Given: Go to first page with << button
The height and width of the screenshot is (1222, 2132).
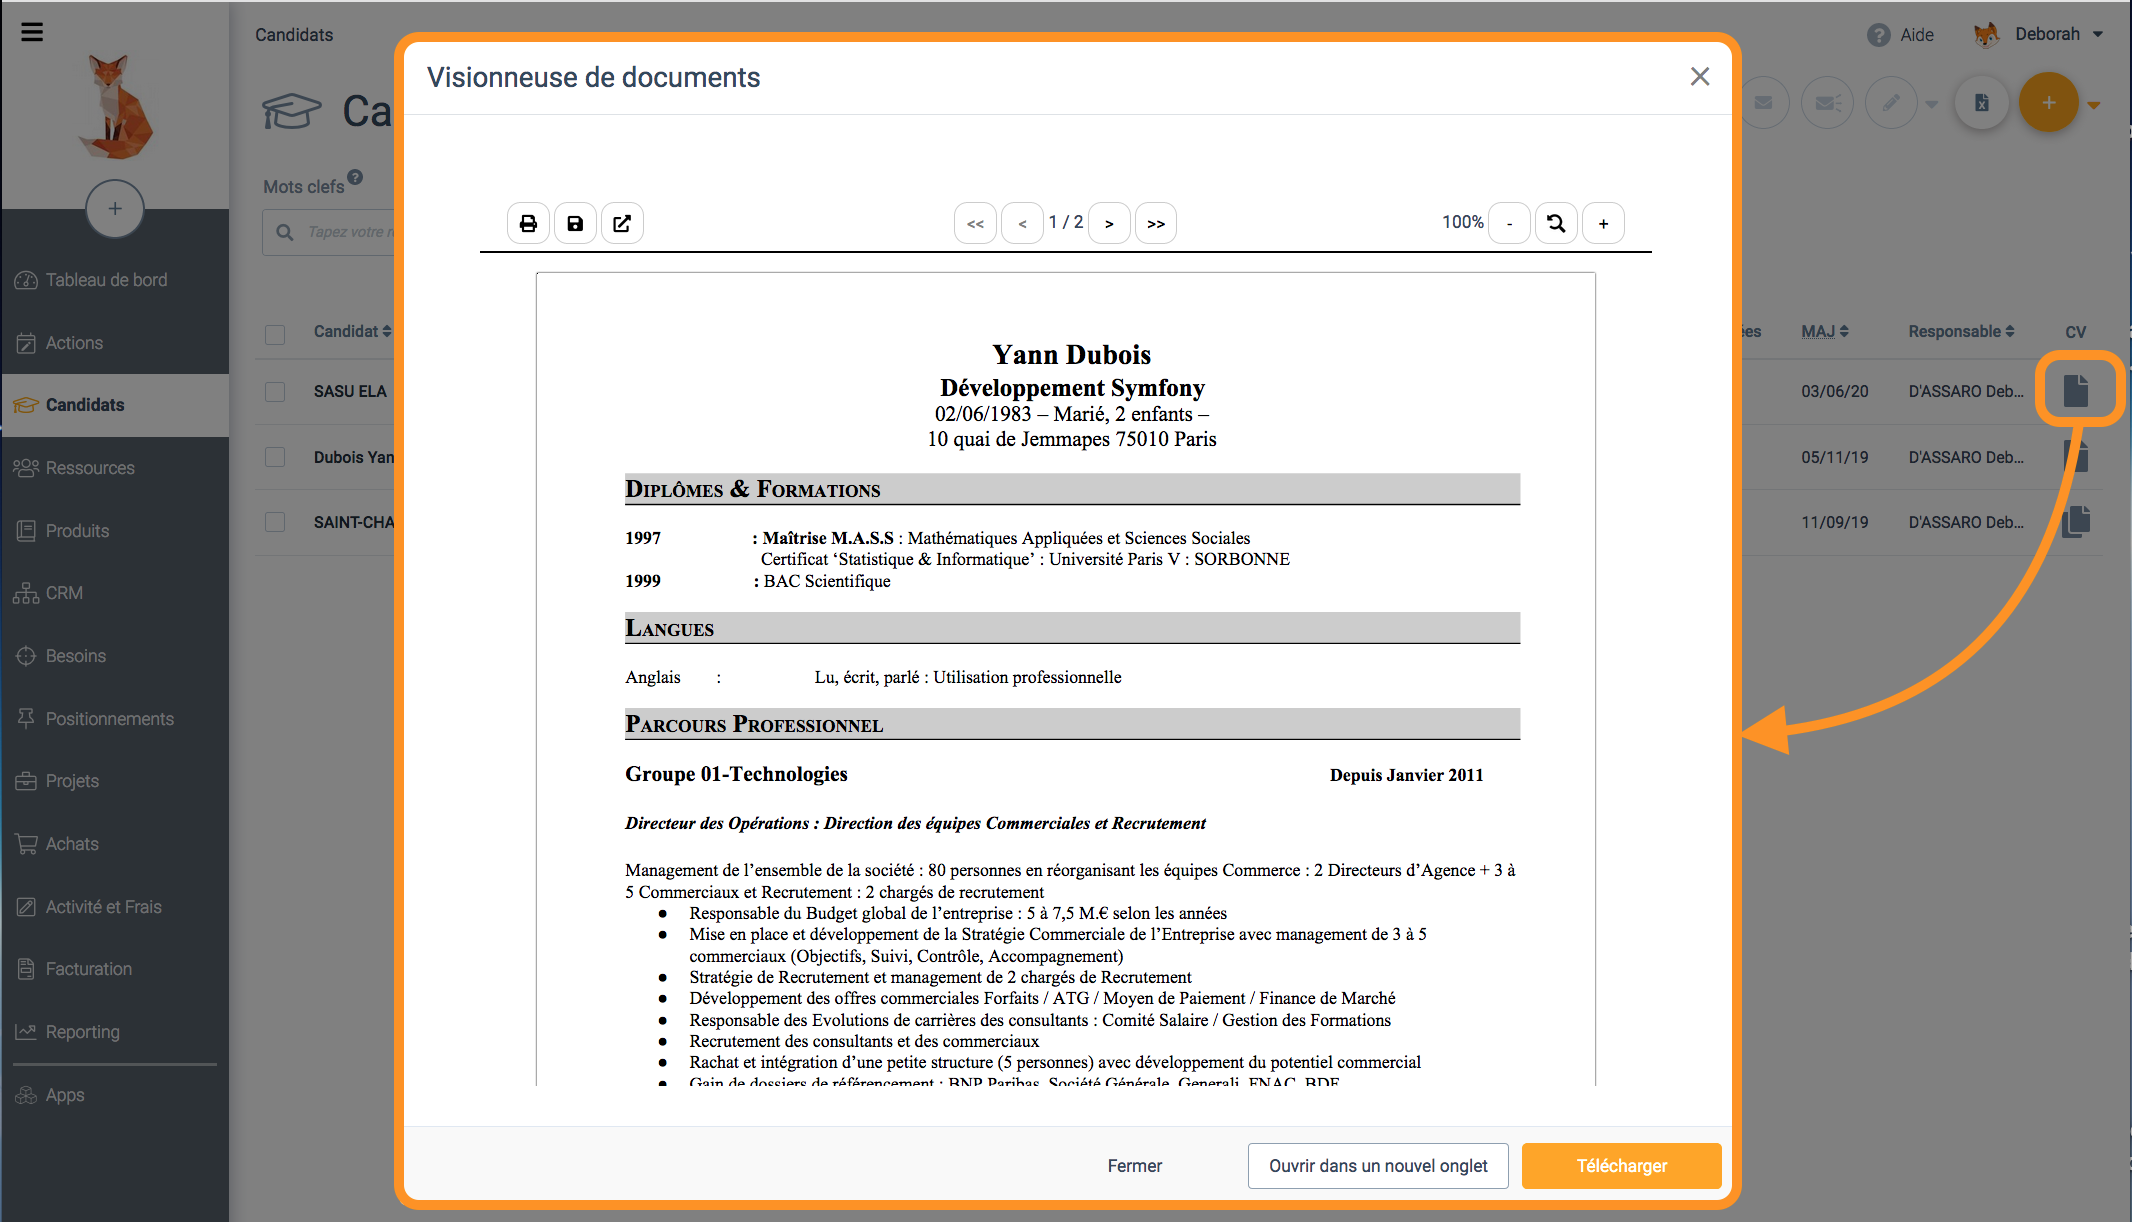Looking at the screenshot, I should (976, 223).
